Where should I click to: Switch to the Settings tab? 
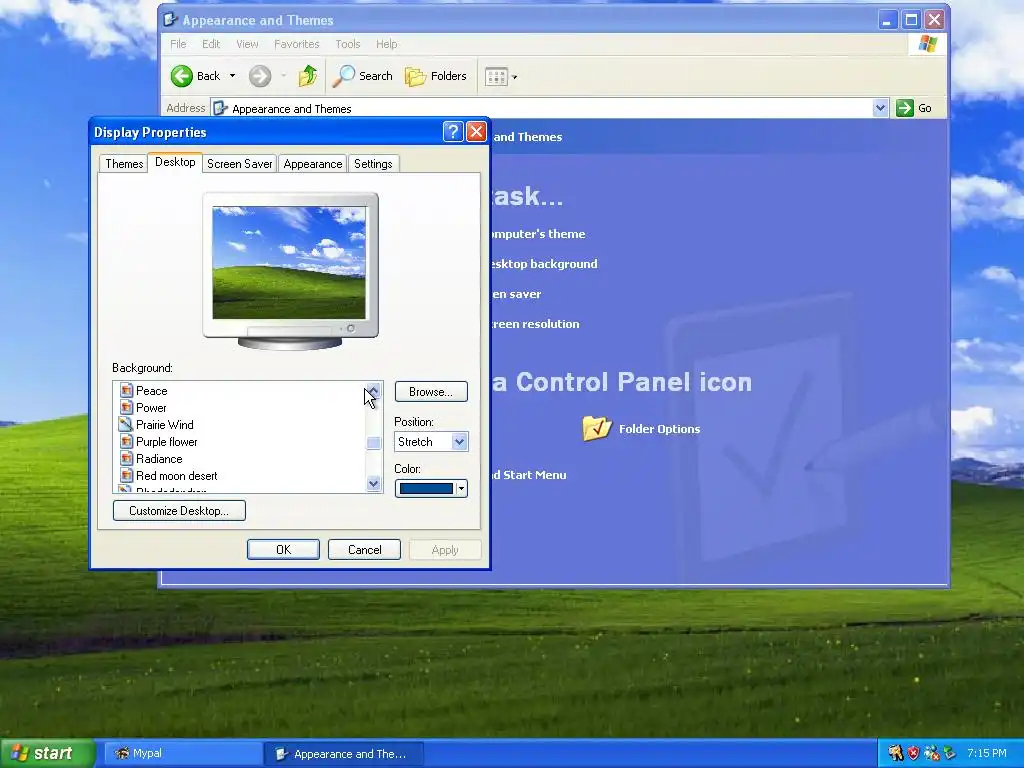(373, 164)
